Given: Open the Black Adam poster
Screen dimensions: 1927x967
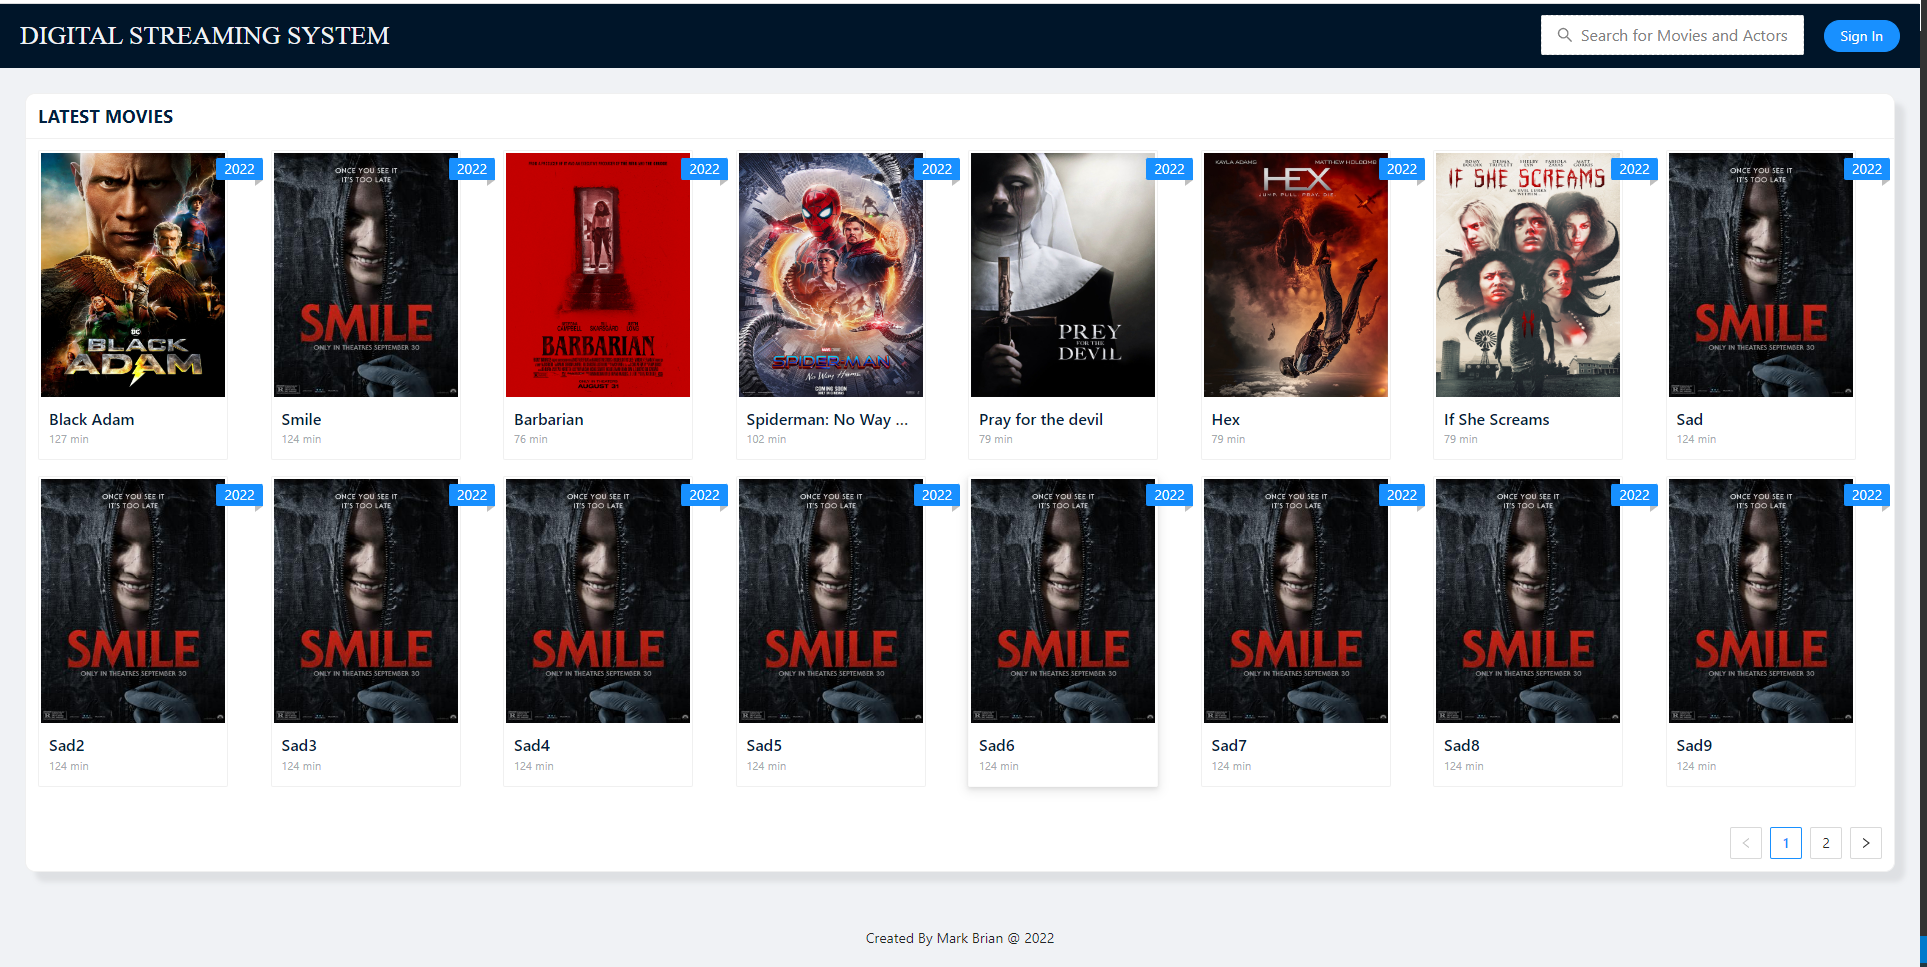Looking at the screenshot, I should pos(133,275).
